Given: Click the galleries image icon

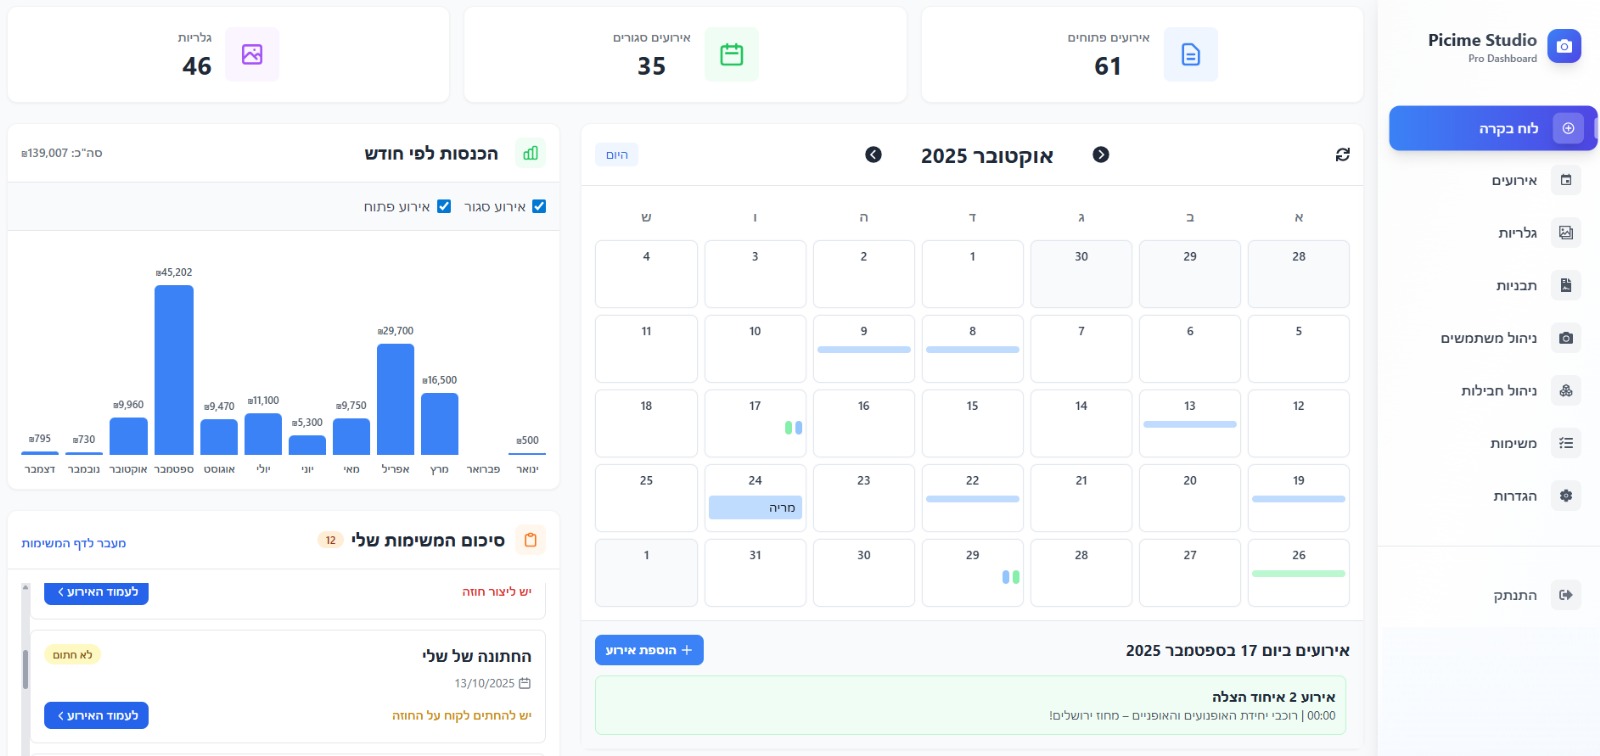Looking at the screenshot, I should coord(252,54).
